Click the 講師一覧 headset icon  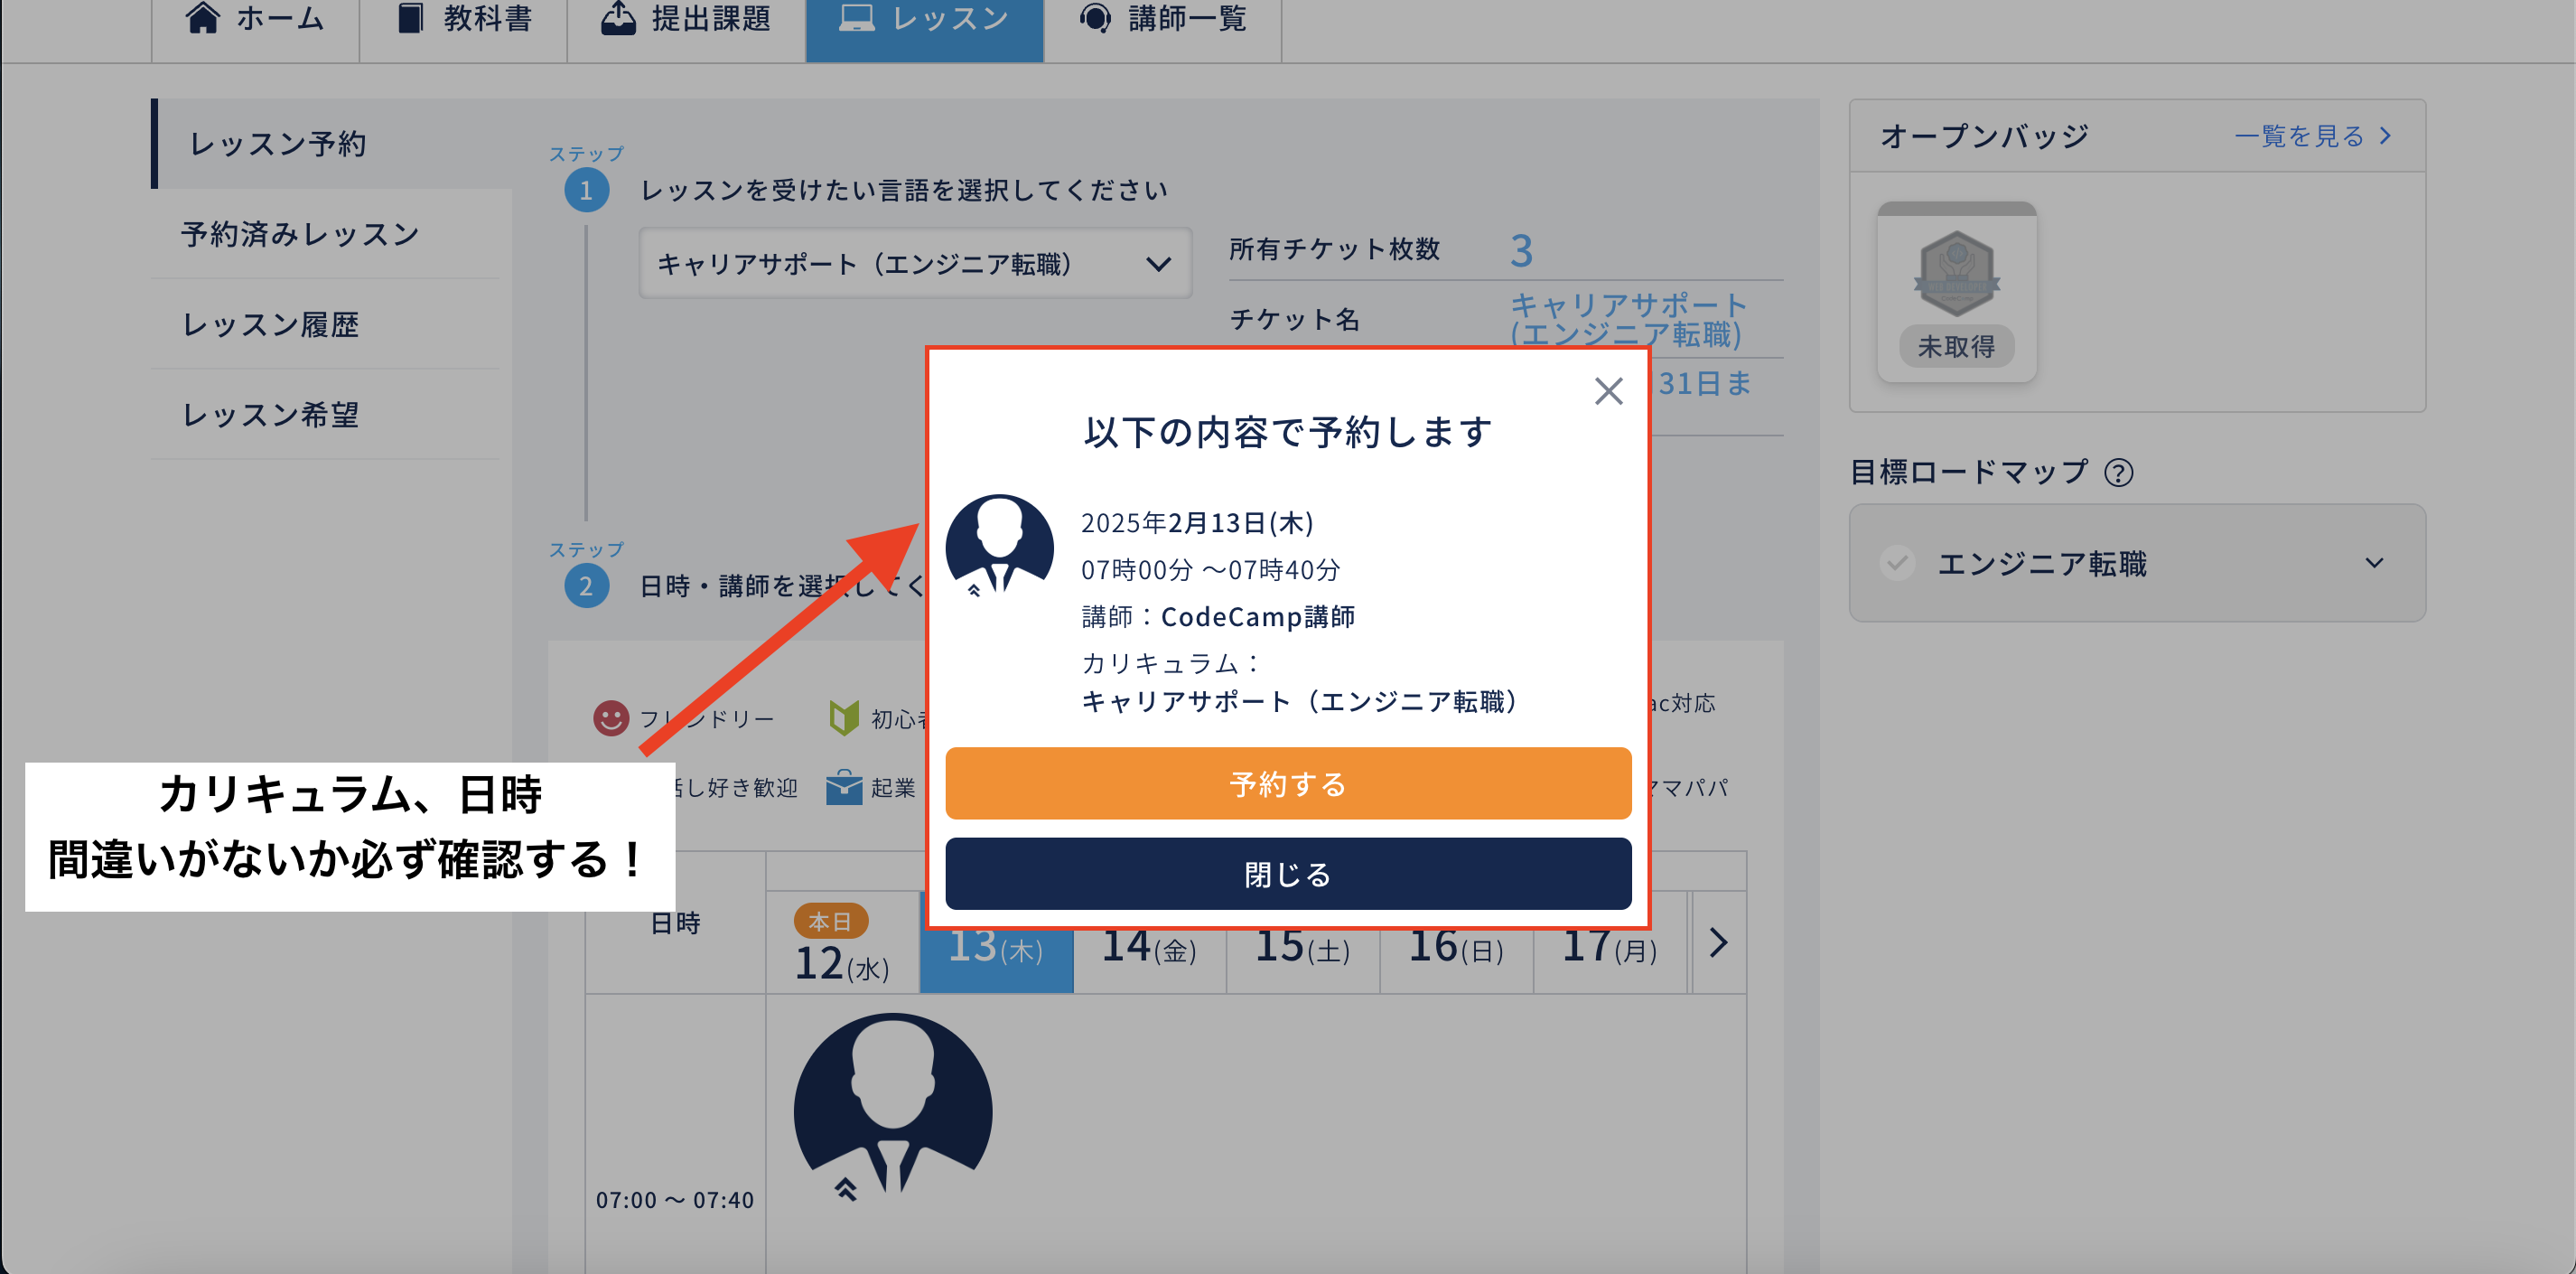coord(1095,17)
